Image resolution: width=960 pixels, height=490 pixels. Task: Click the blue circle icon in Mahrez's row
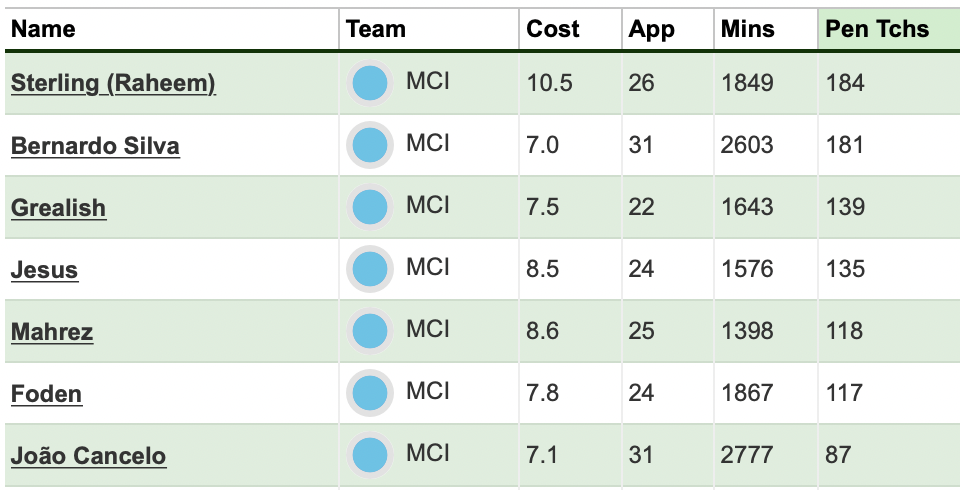click(370, 331)
